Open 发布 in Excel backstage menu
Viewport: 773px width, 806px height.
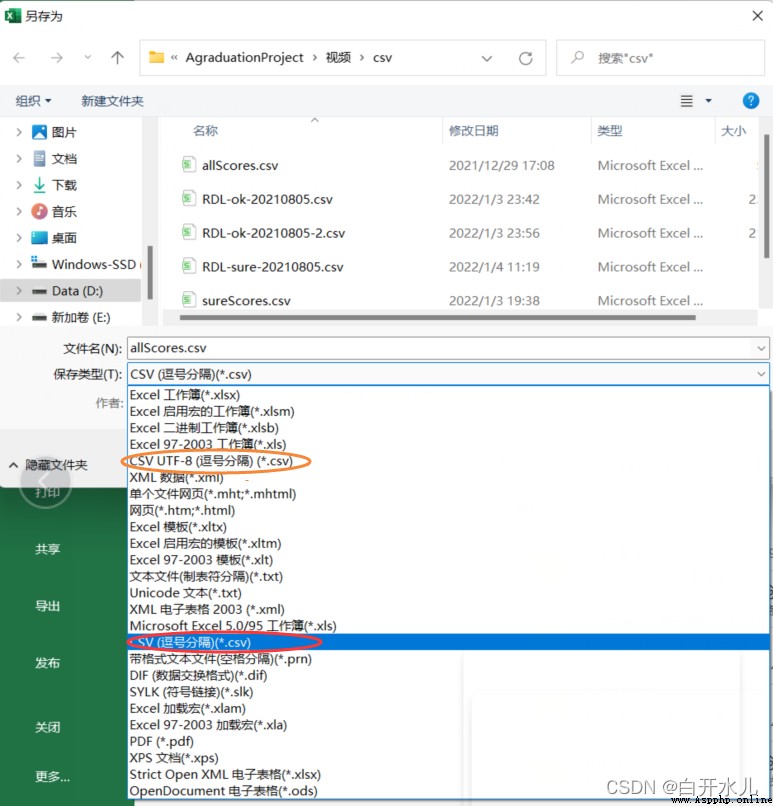[47, 663]
